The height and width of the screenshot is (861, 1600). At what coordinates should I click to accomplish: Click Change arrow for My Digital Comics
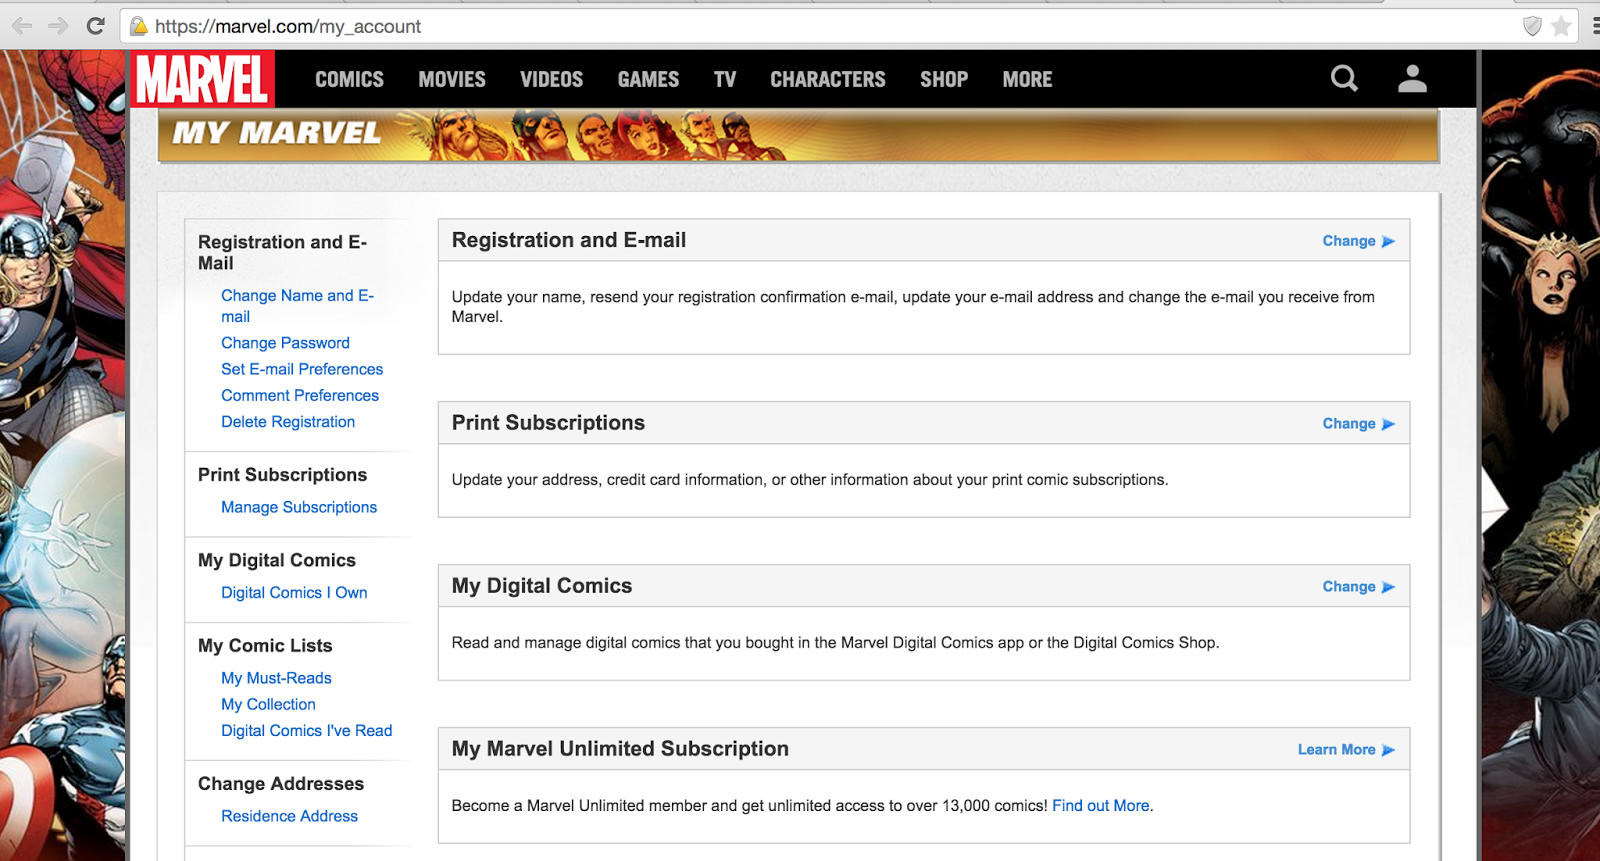(x=1358, y=587)
